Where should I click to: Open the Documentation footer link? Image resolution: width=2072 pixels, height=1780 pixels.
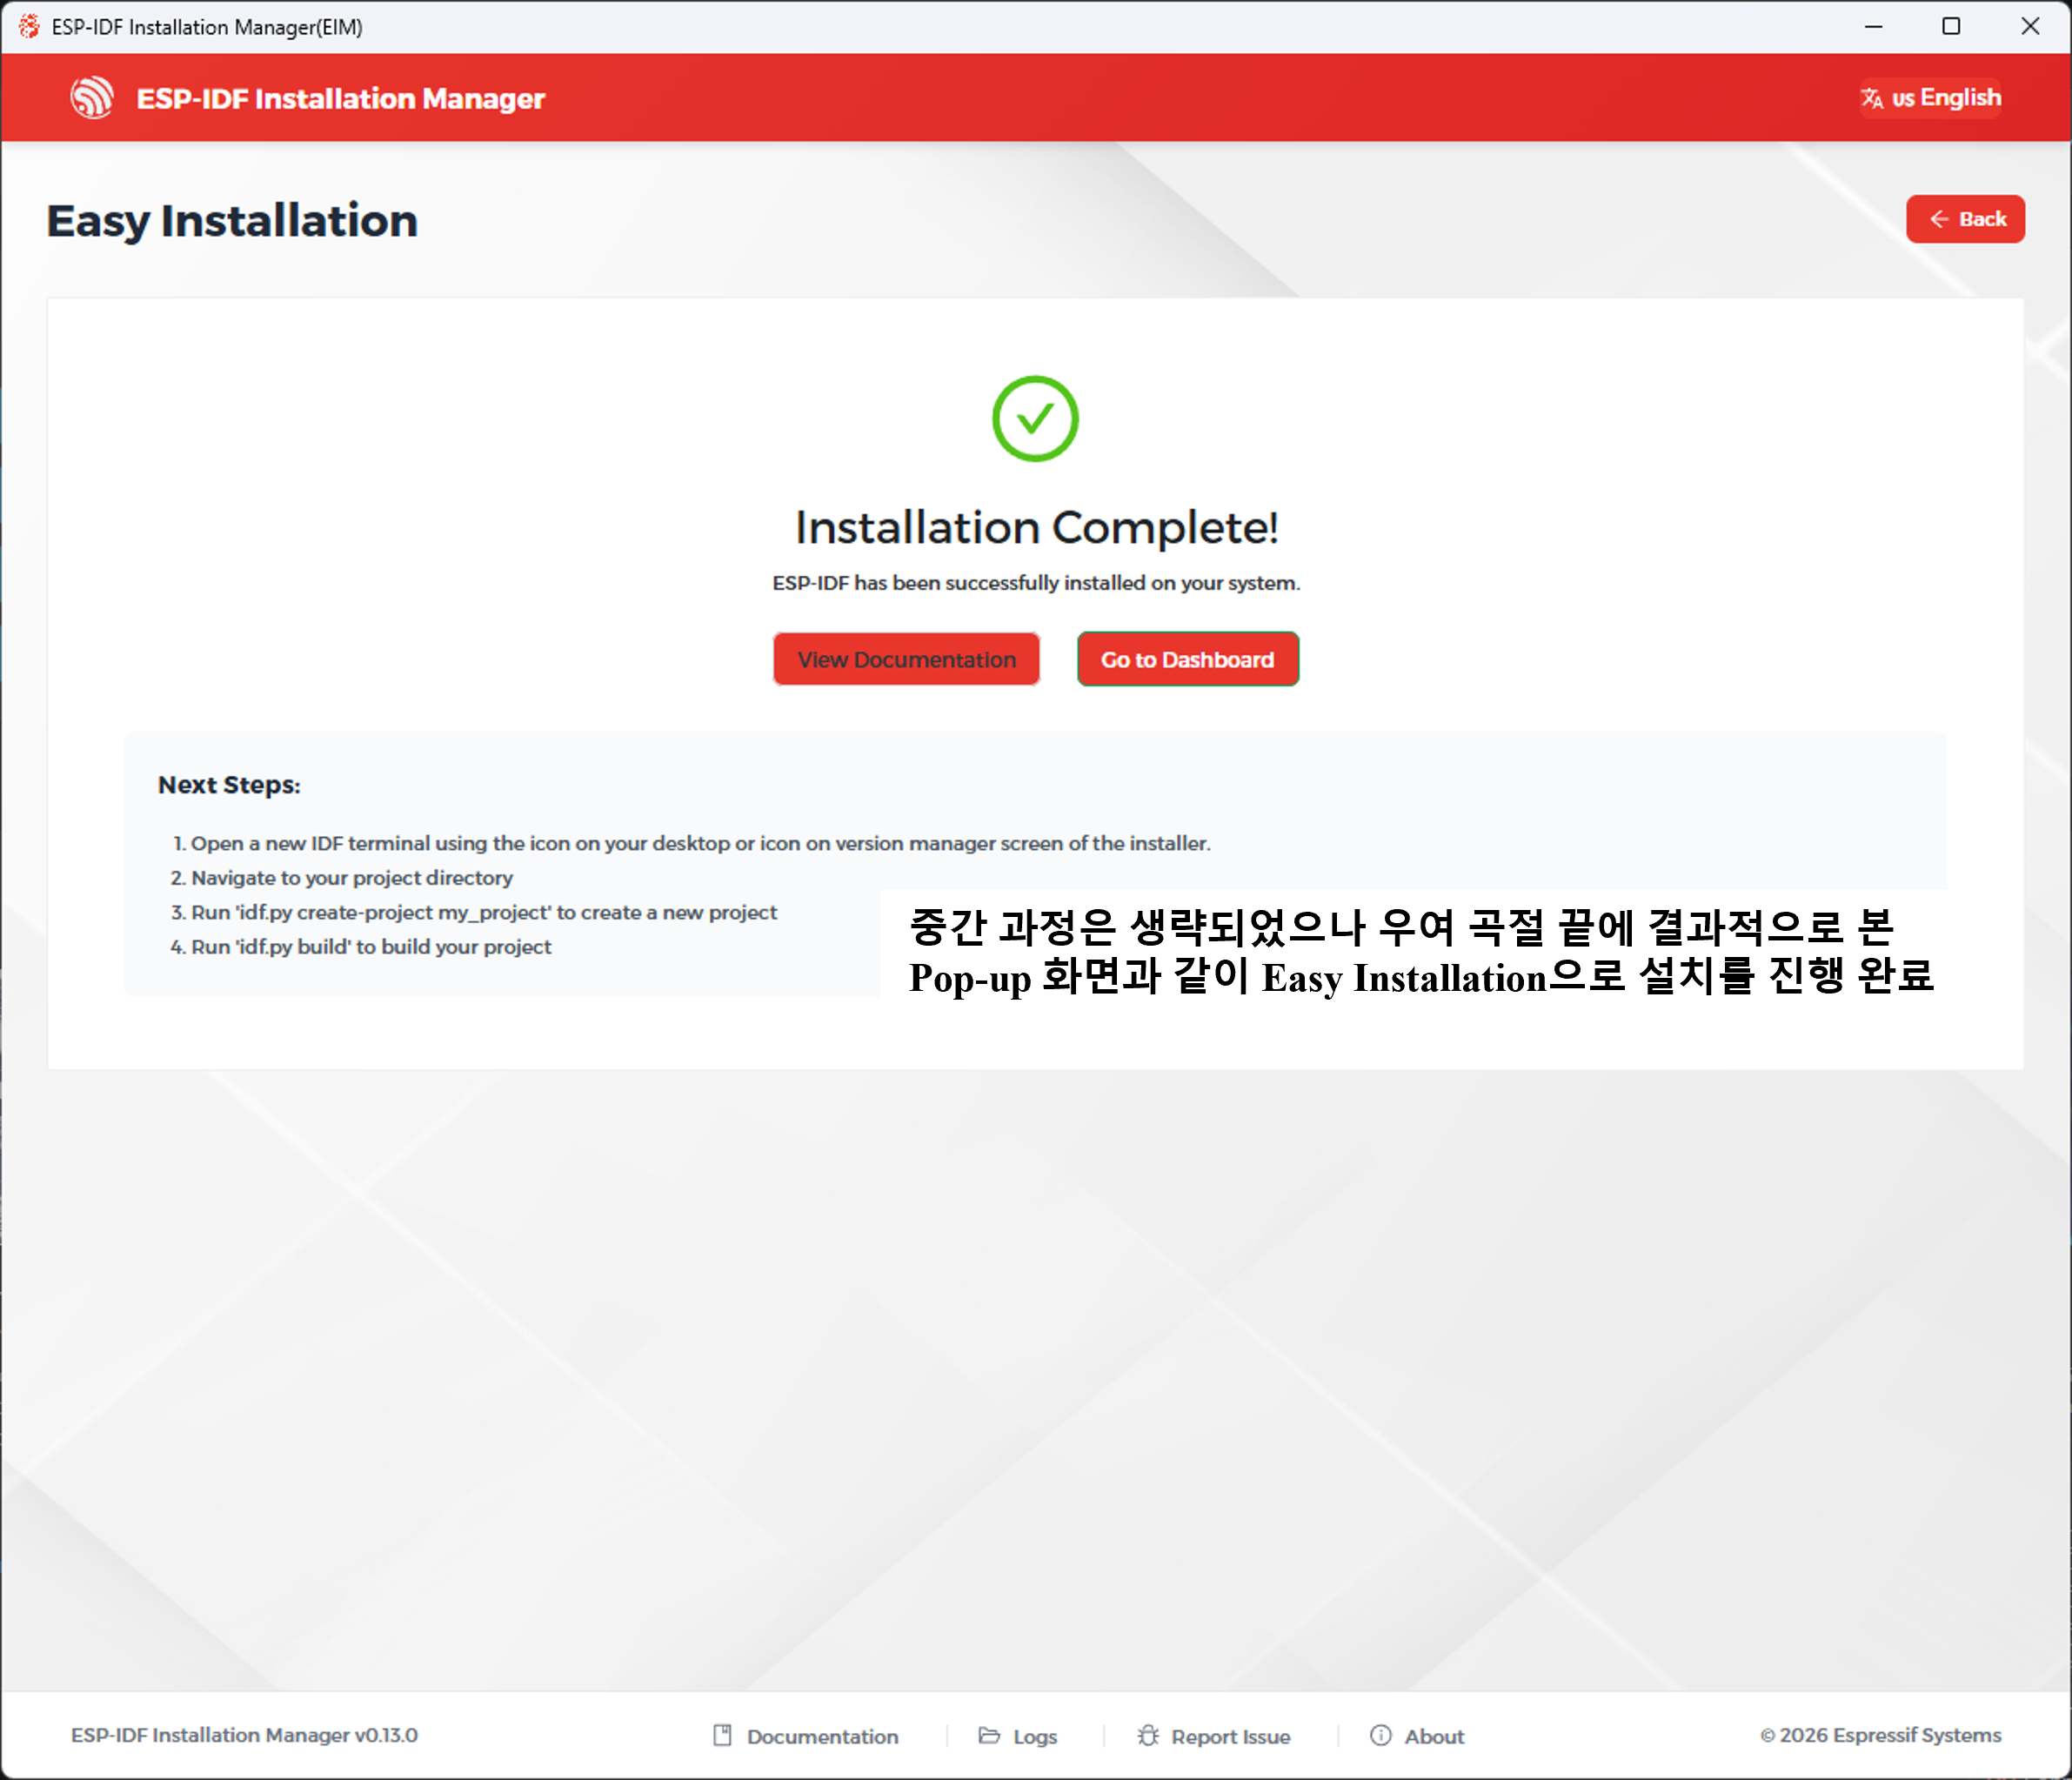click(805, 1736)
